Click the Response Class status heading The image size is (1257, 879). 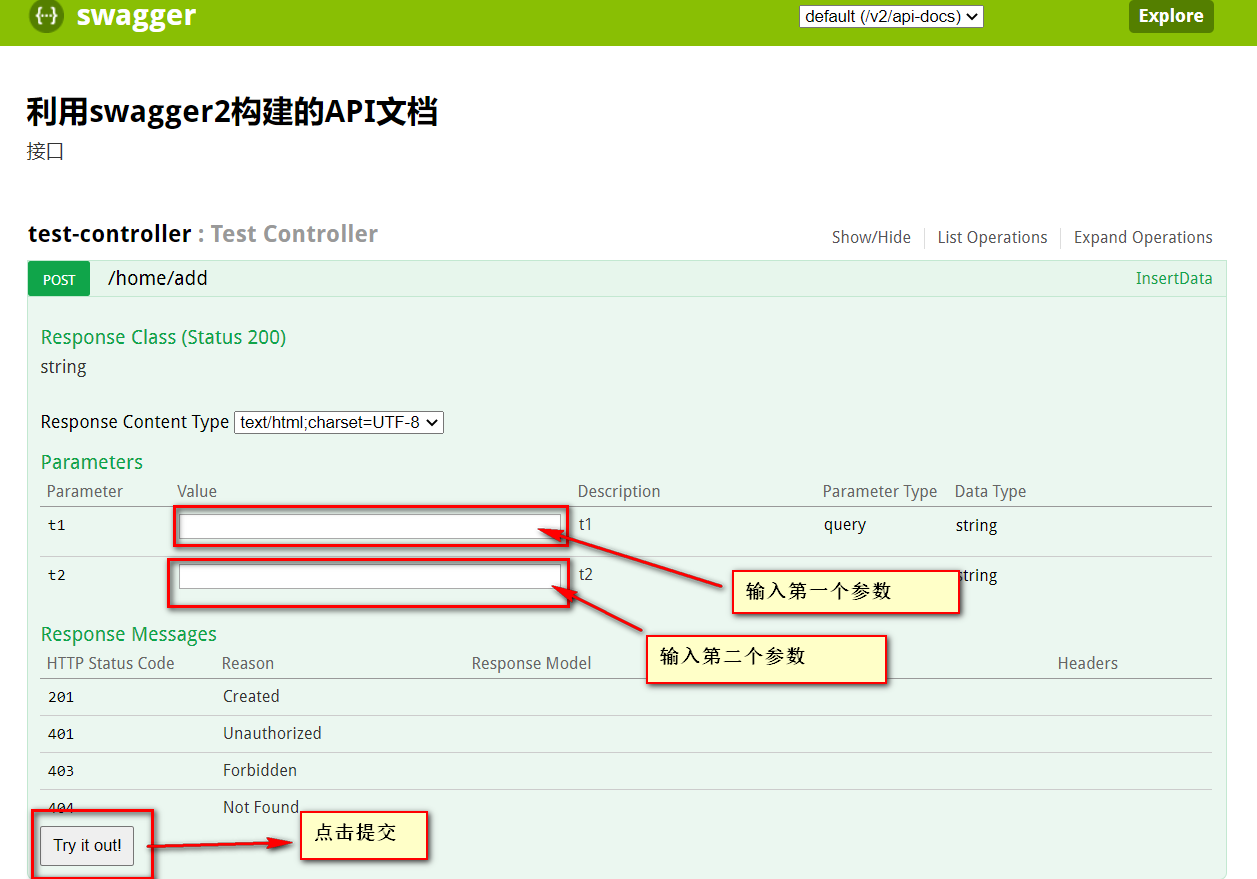pyautogui.click(x=163, y=337)
